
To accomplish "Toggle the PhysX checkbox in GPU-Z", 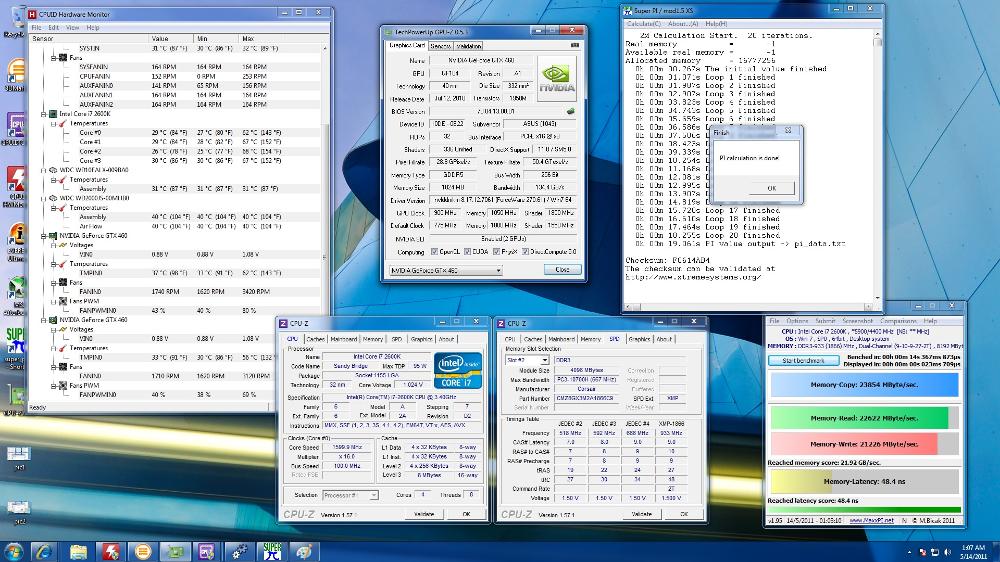I will 496,252.
